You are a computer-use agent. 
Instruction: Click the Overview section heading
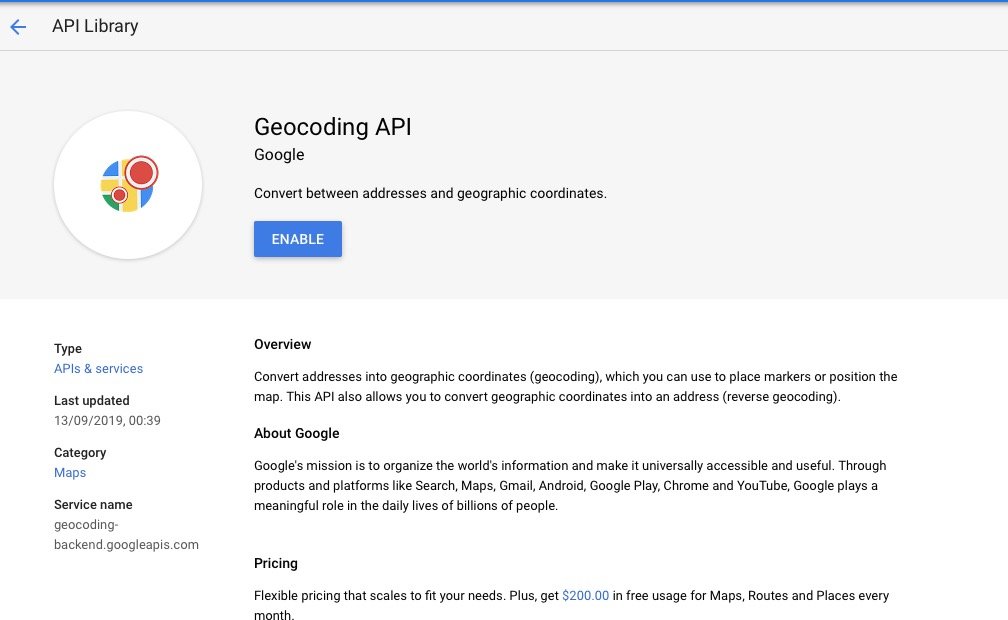pyautogui.click(x=282, y=344)
